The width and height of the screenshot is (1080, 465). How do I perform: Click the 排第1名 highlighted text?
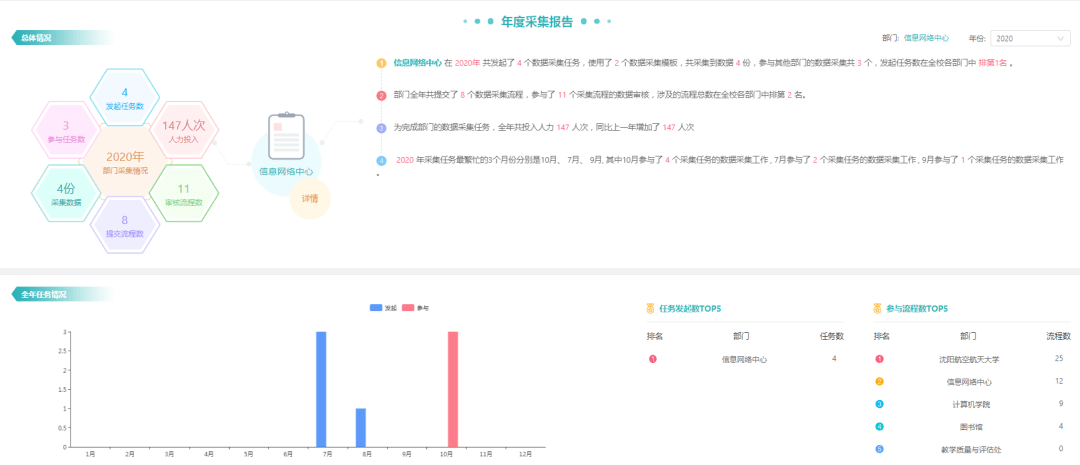click(993, 63)
